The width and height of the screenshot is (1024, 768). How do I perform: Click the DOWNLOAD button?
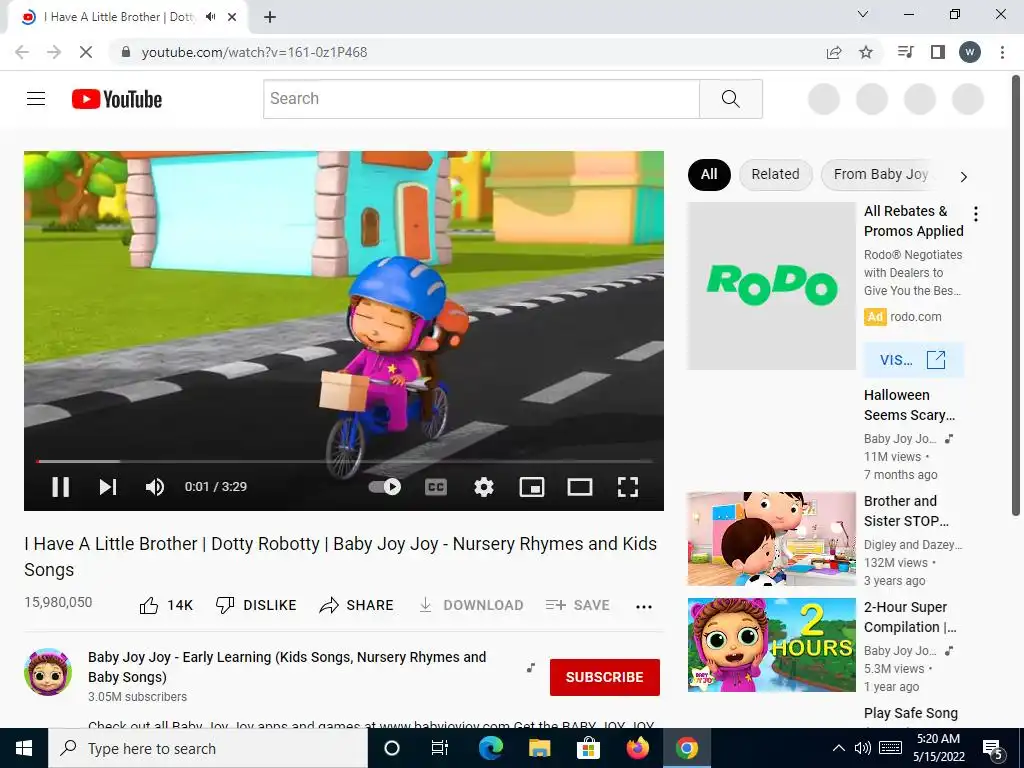click(471, 605)
